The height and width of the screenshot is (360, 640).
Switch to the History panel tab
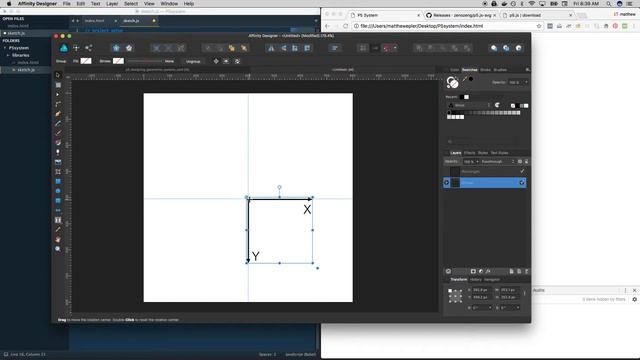pos(476,280)
